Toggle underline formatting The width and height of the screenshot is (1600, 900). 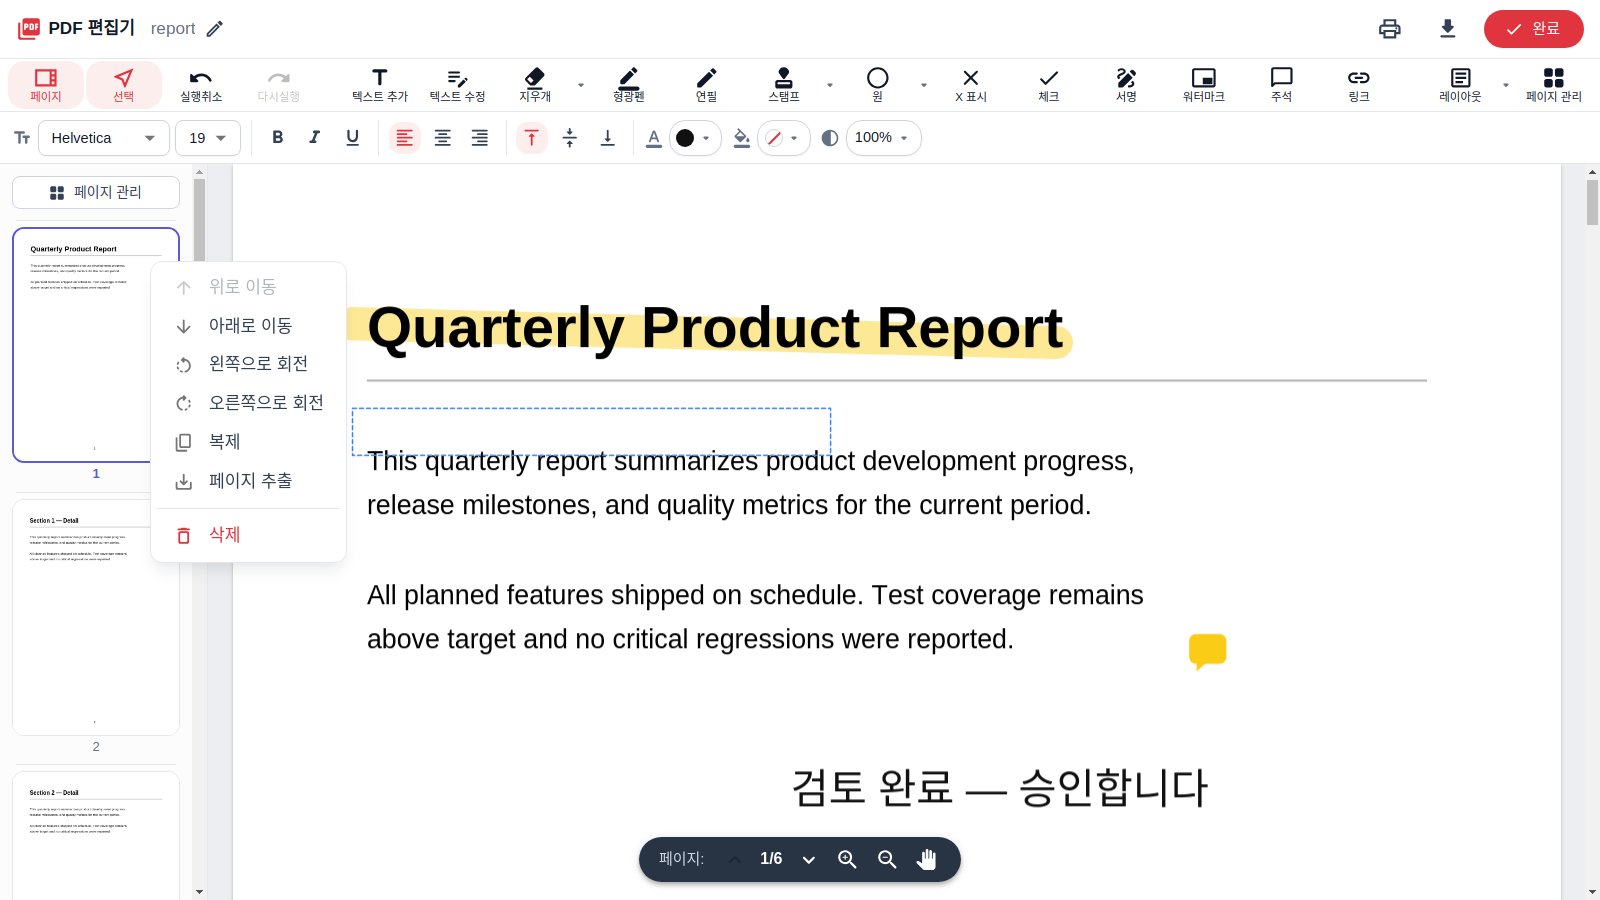coord(352,138)
